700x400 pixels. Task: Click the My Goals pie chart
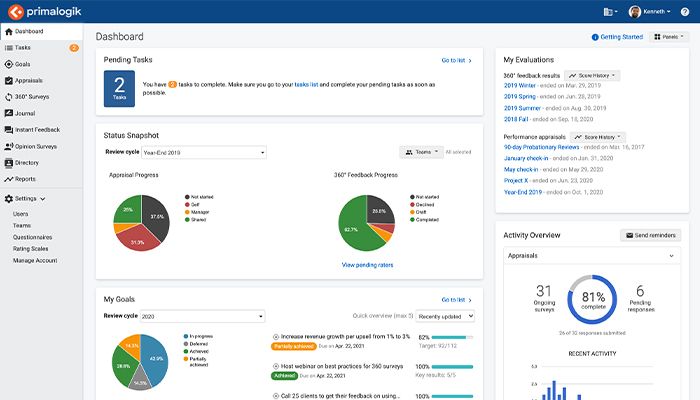[x=140, y=362]
